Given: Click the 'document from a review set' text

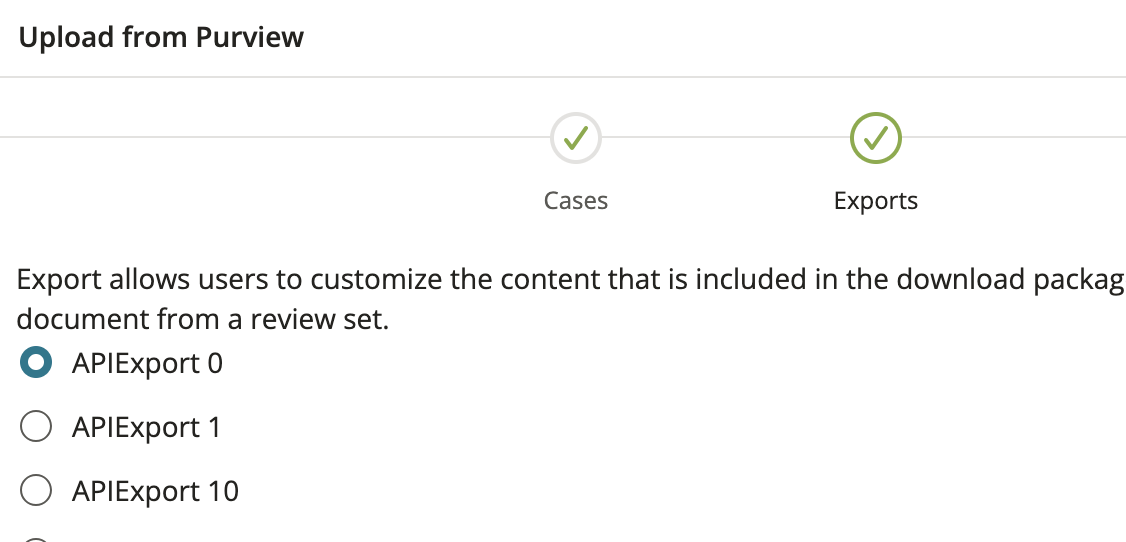Looking at the screenshot, I should click(x=203, y=319).
